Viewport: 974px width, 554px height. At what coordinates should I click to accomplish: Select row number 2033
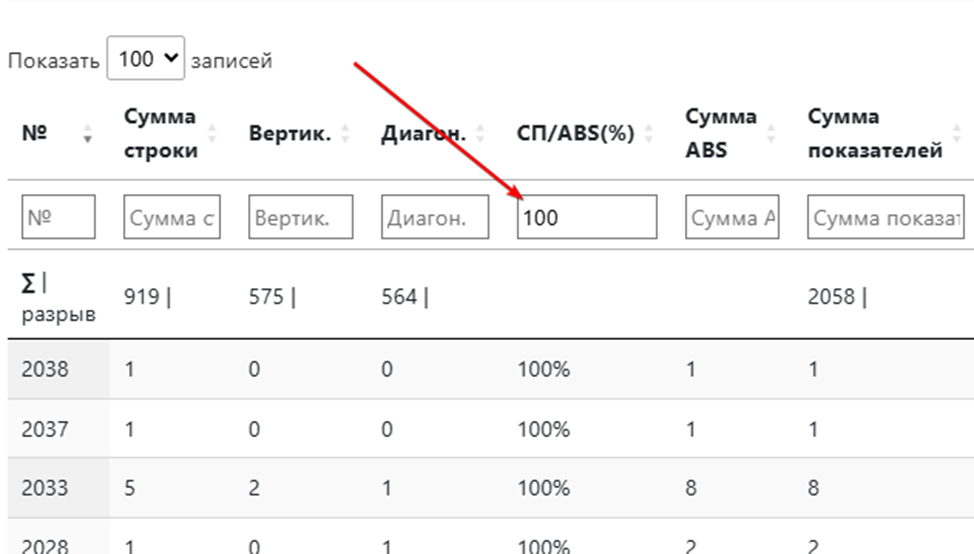click(45, 489)
